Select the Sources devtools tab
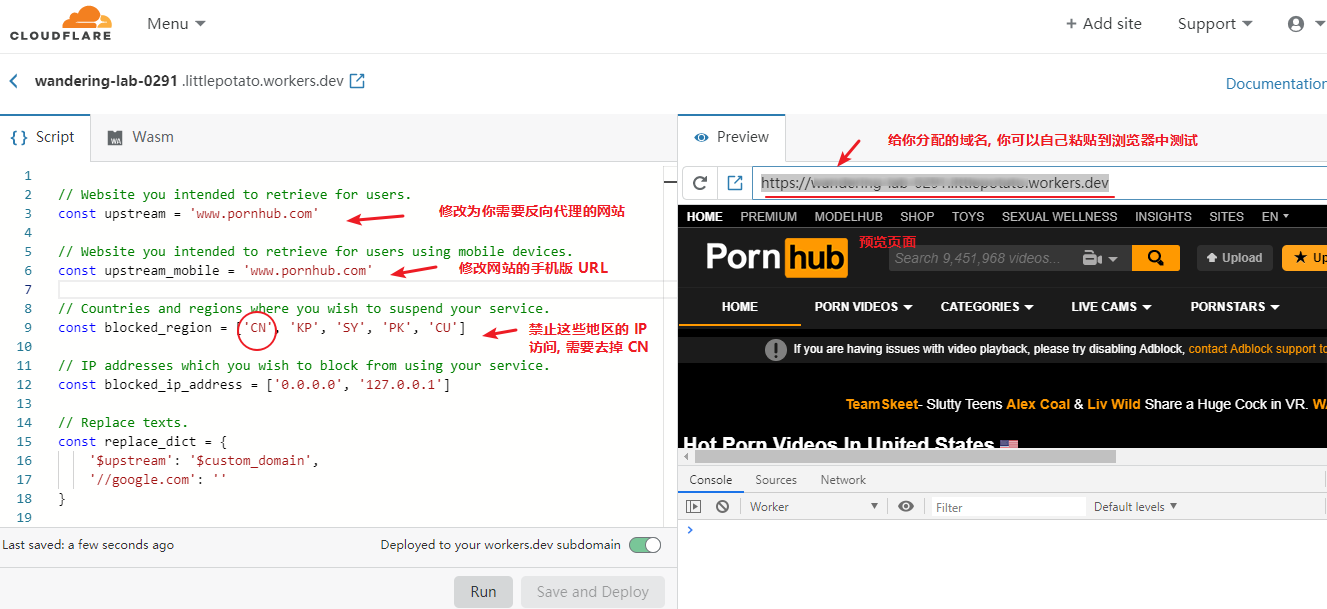Image resolution: width=1327 pixels, height=609 pixels. pos(776,480)
